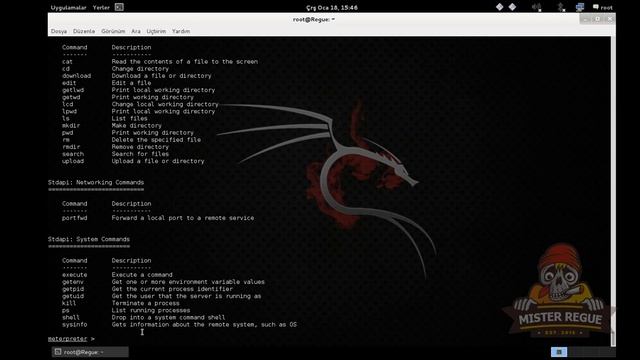Minimize the root@Regue terminal window

click(585, 19)
